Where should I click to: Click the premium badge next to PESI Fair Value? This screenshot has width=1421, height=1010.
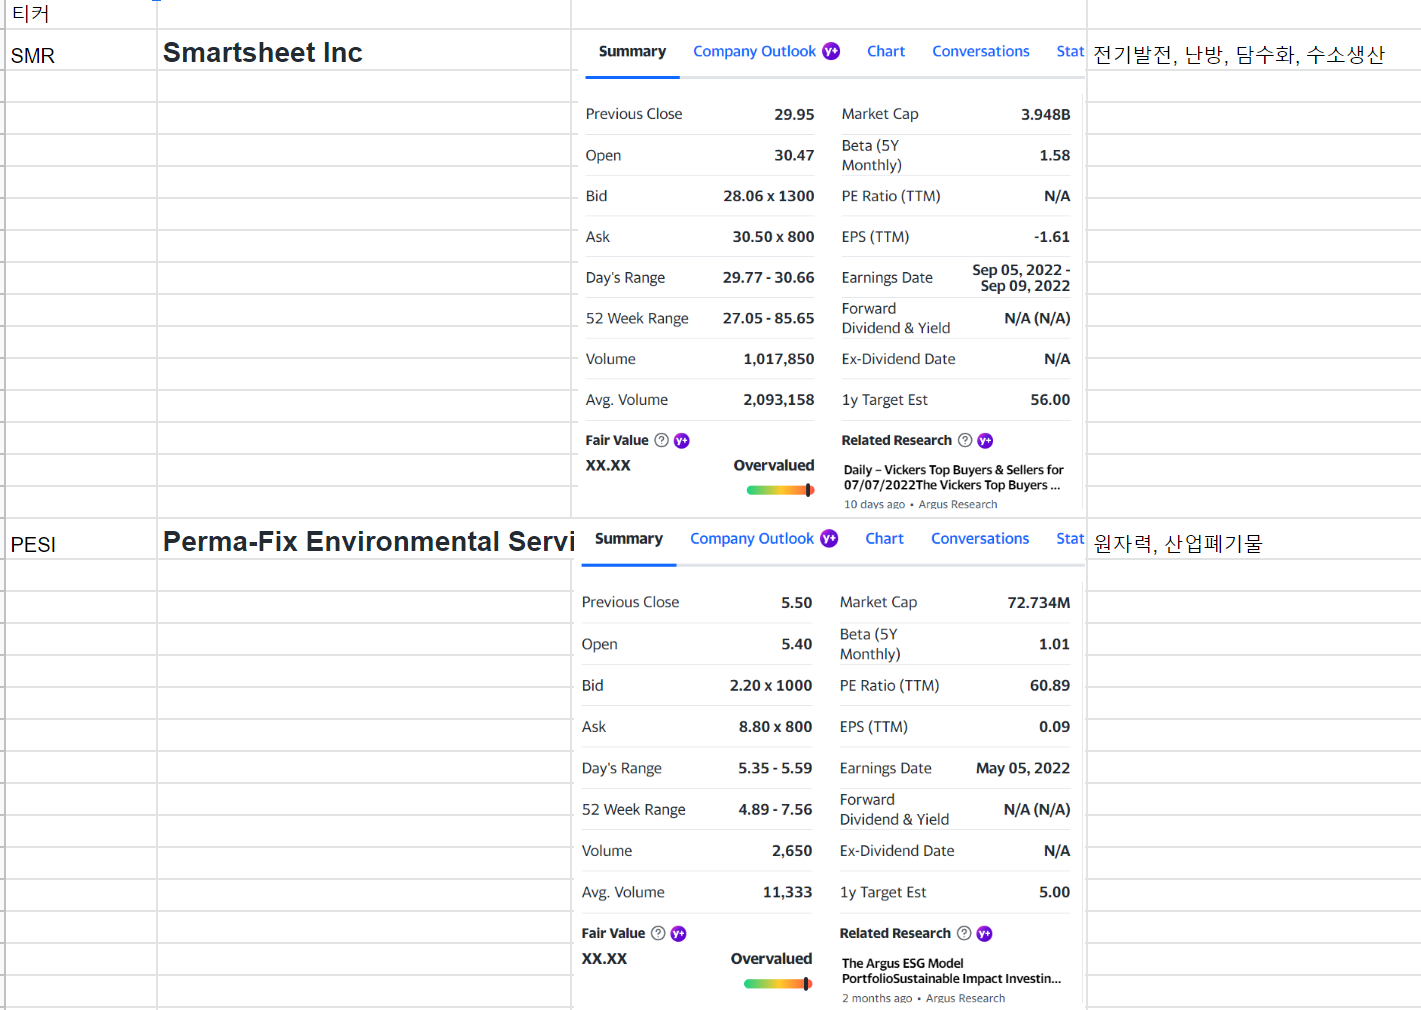point(678,934)
